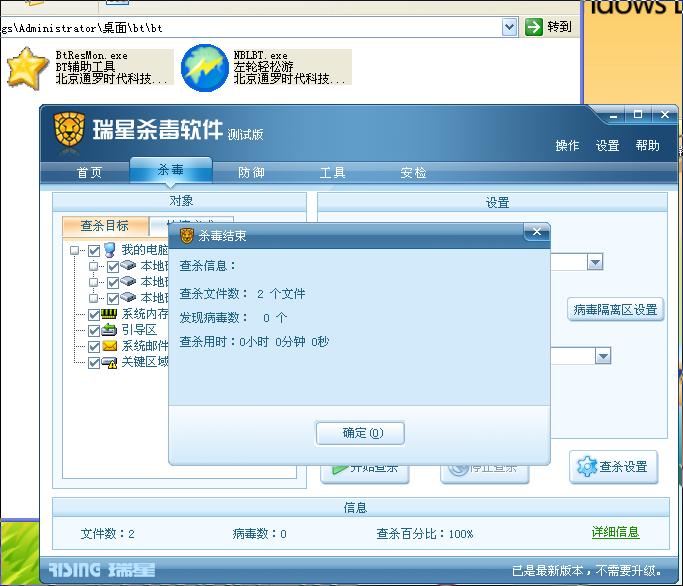
Task: Click the Rising lion shield logo
Action: tap(69, 129)
